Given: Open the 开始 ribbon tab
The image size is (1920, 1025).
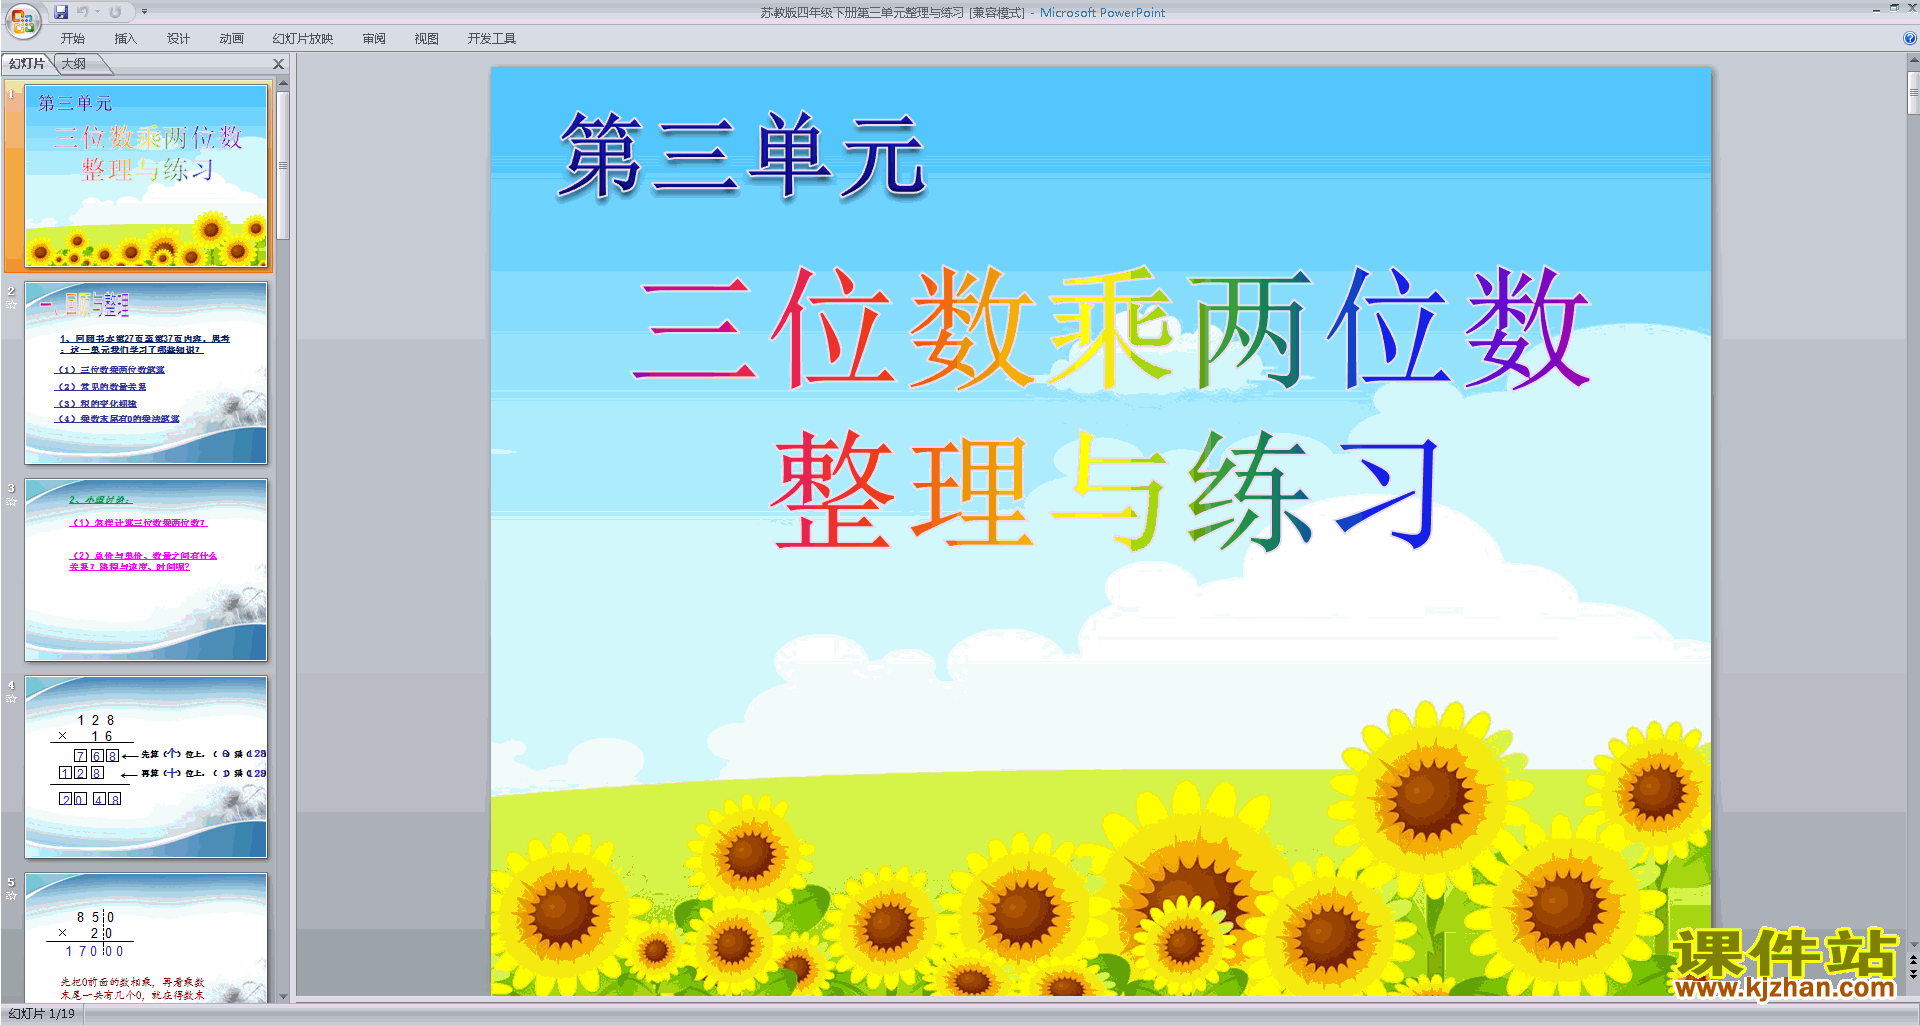Looking at the screenshot, I should click(73, 39).
